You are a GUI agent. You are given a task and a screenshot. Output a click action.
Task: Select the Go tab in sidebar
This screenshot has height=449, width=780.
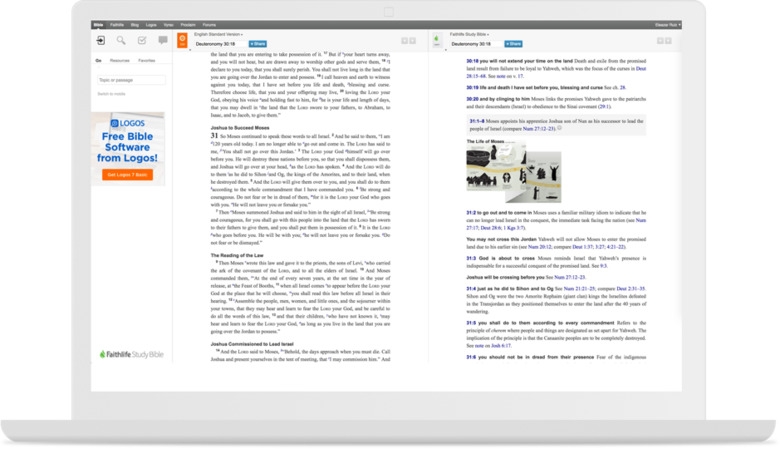click(98, 61)
